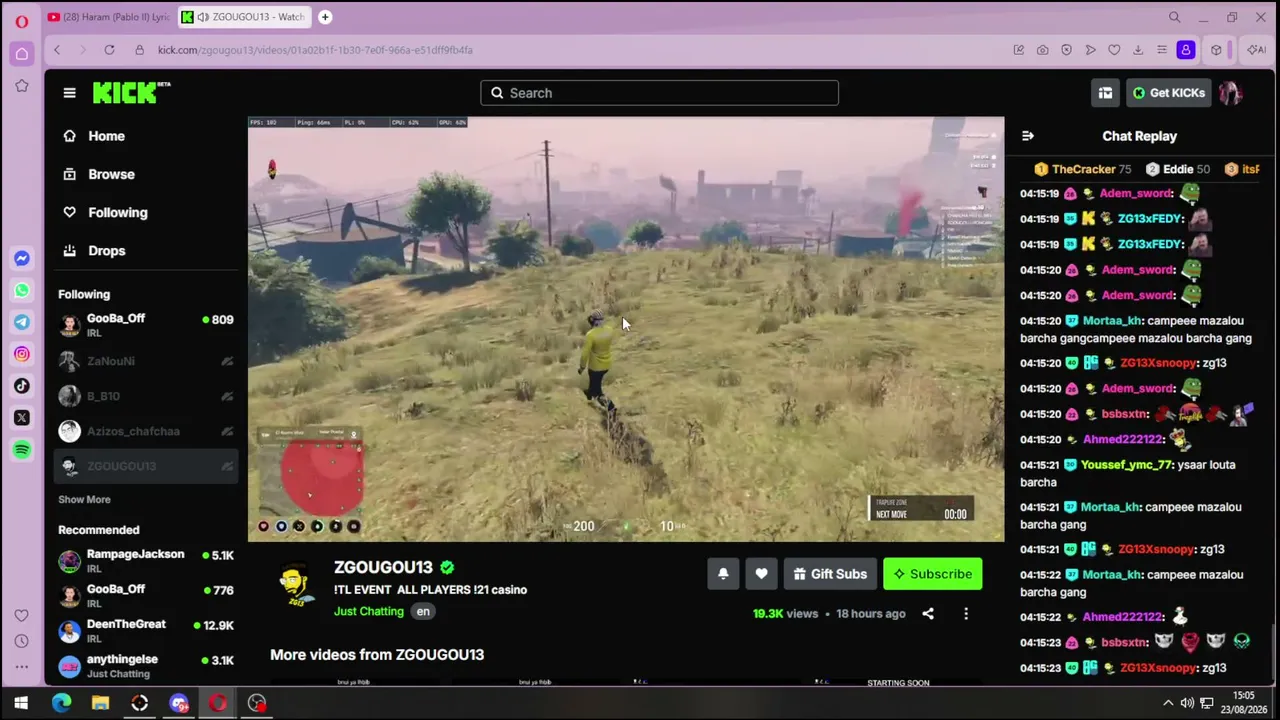Open Instagram in Opera sidebar
This screenshot has width=1280, height=720.
click(x=21, y=354)
